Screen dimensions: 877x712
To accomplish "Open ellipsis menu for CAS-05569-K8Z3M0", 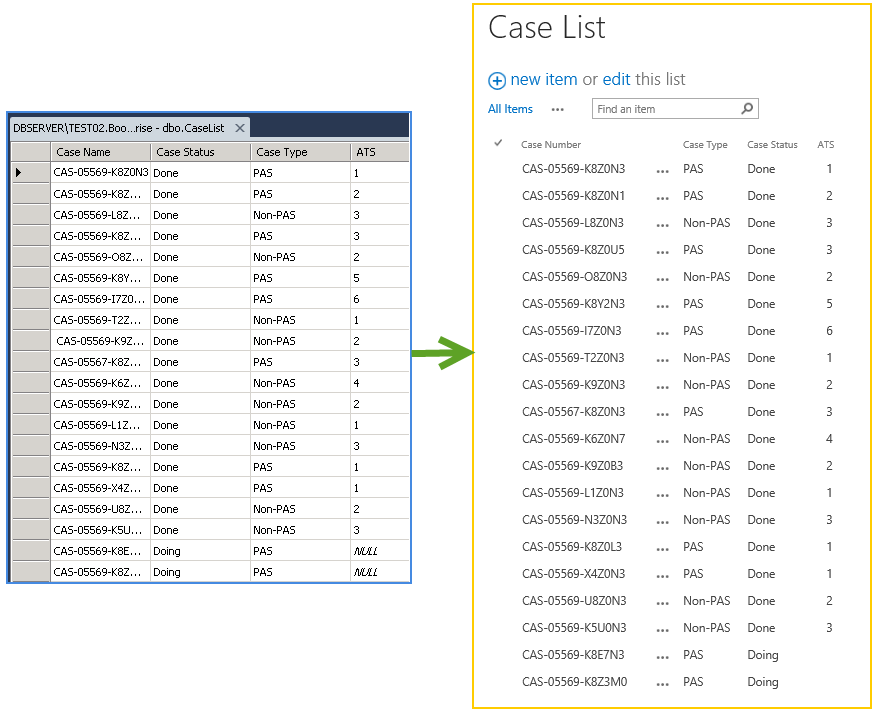I will click(662, 684).
